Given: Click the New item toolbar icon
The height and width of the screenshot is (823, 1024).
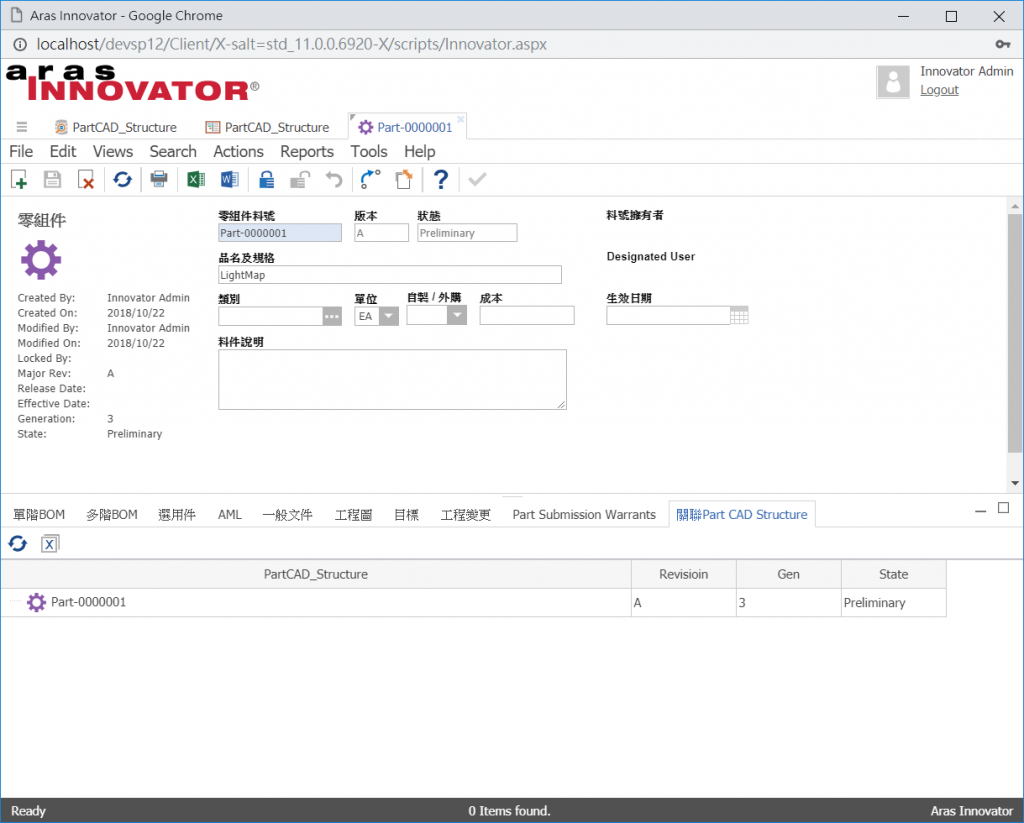Looking at the screenshot, I should pos(20,179).
